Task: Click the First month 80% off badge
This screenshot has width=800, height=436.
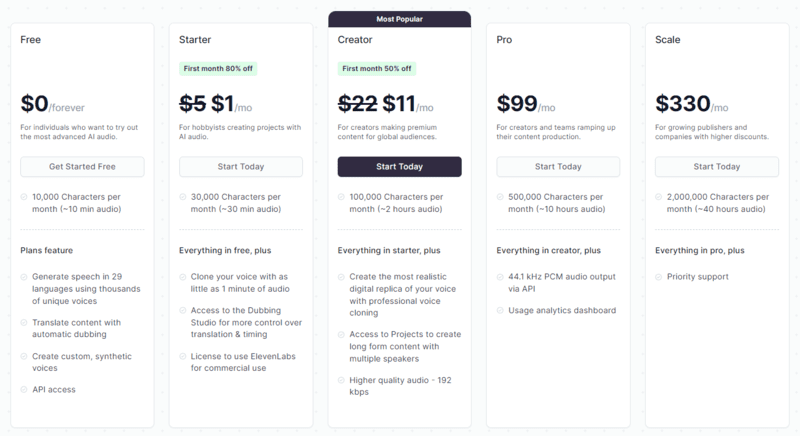Action: [218, 69]
